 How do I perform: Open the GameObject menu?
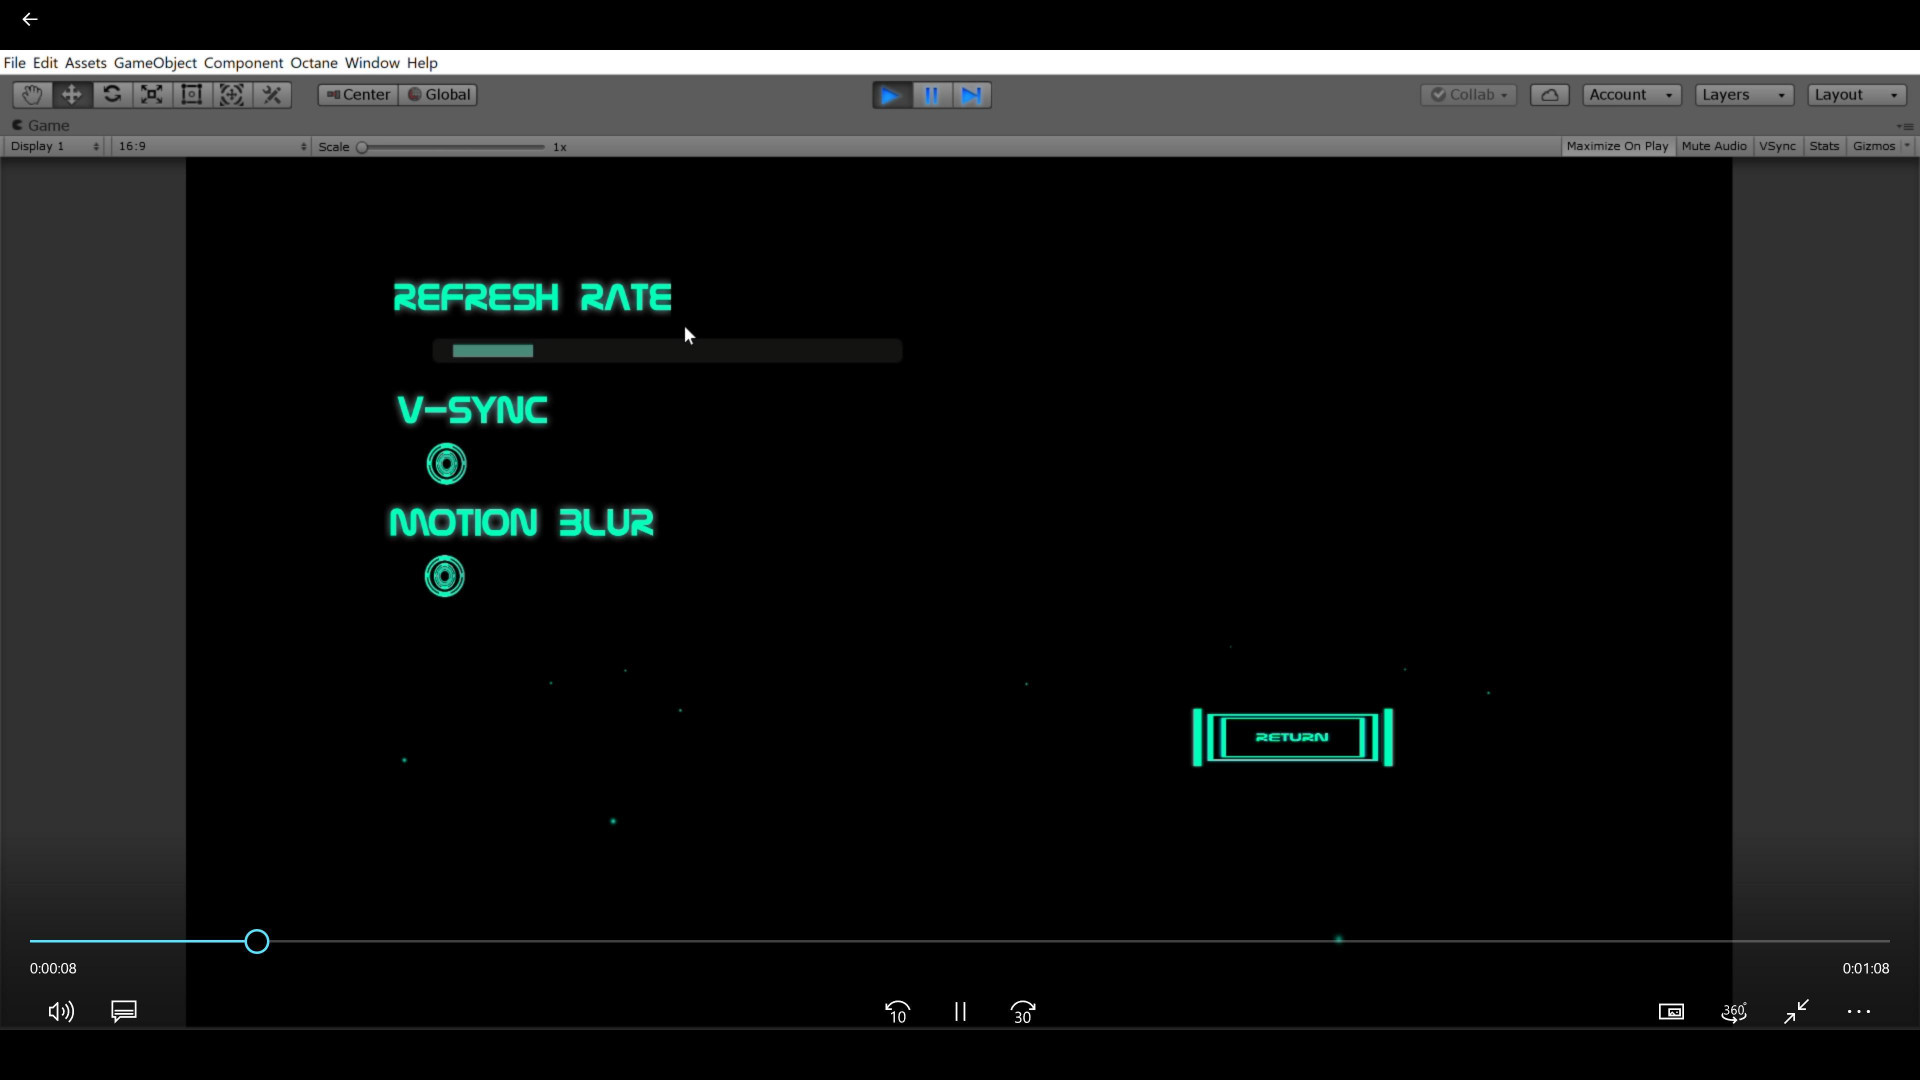pyautogui.click(x=155, y=63)
